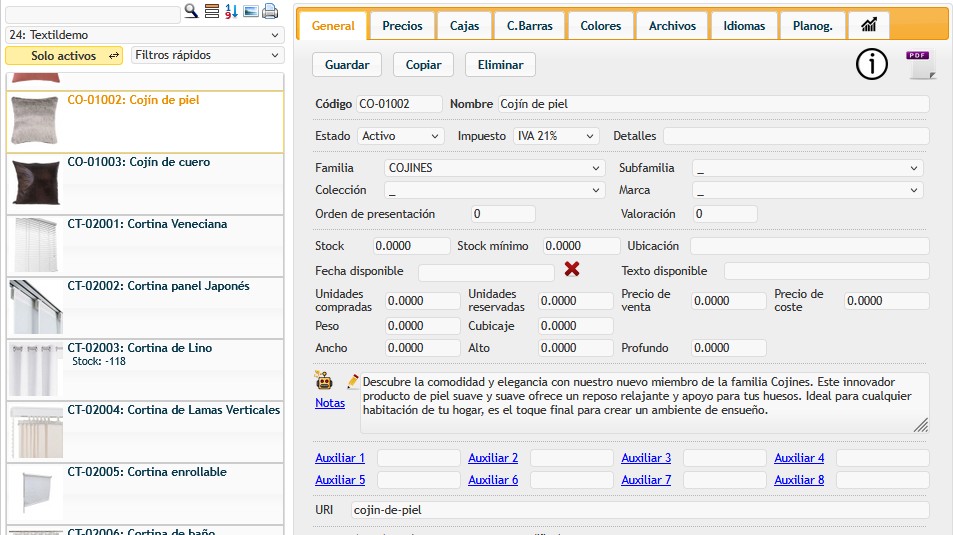
Task: Open the Filtros rápidos dropdown
Action: coord(207,55)
